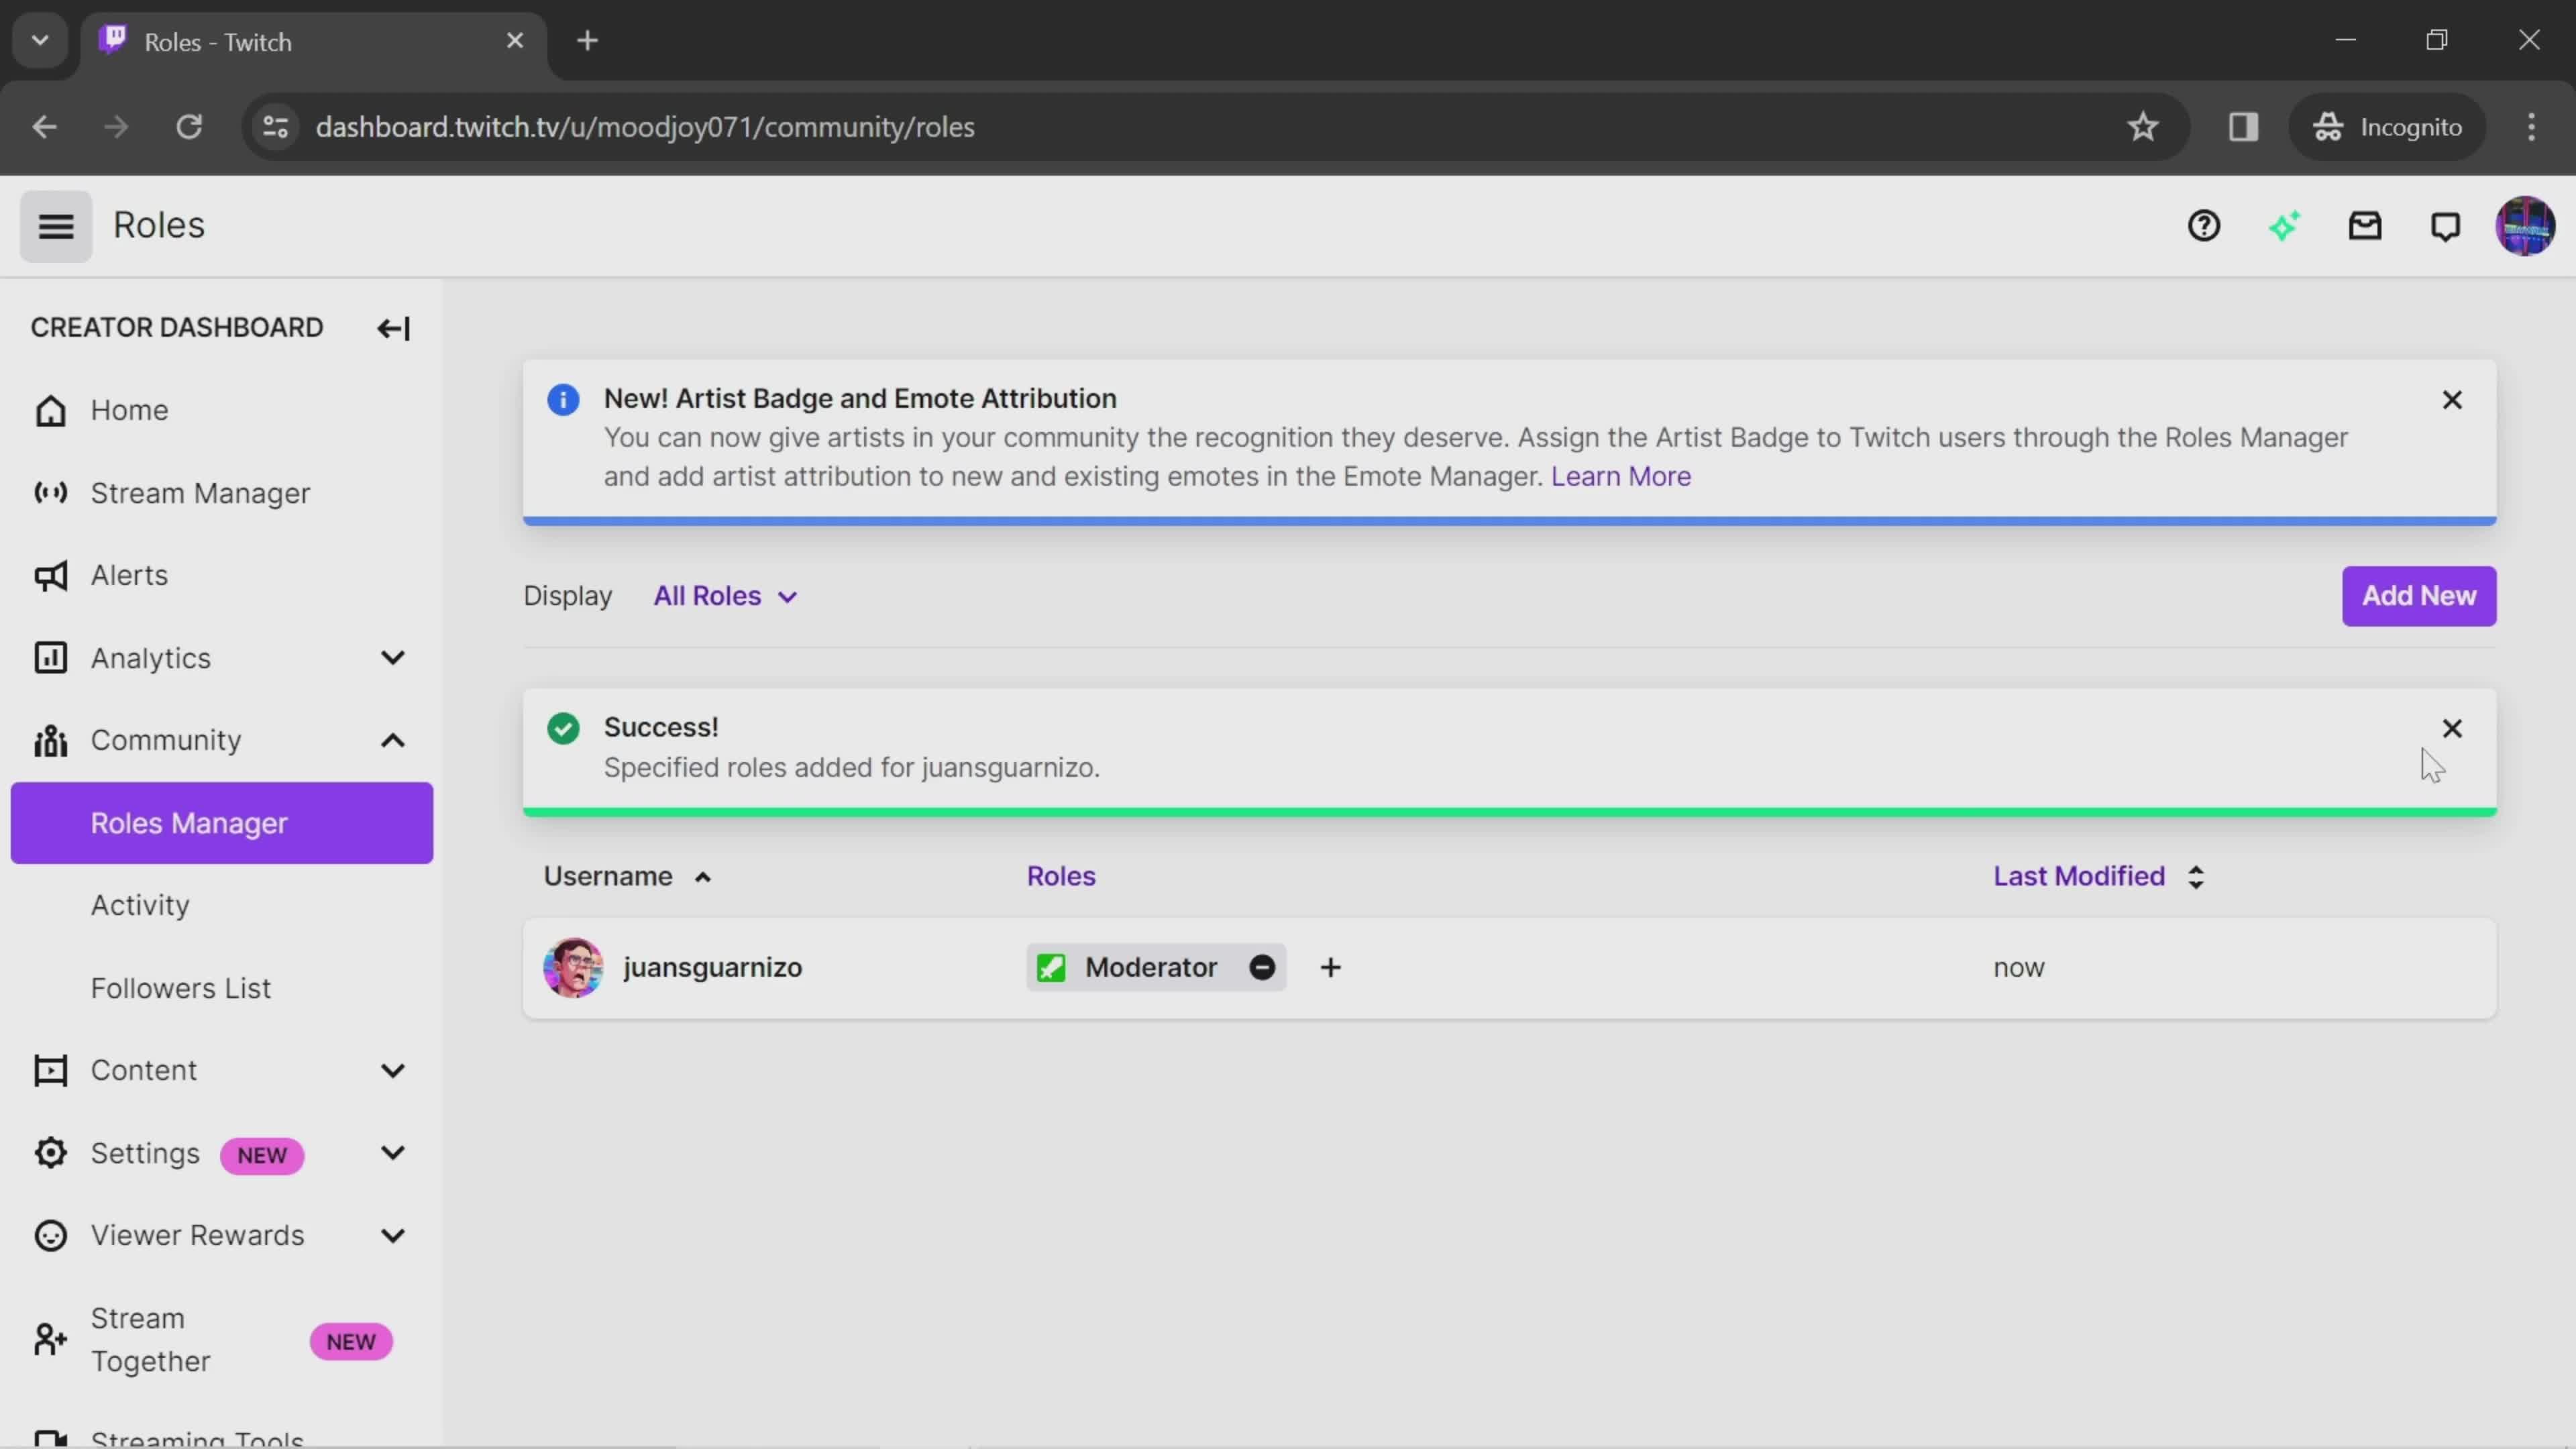Screen dimensions: 2576x1449
Task: Sort by Roles column header
Action: [x=1060, y=875]
